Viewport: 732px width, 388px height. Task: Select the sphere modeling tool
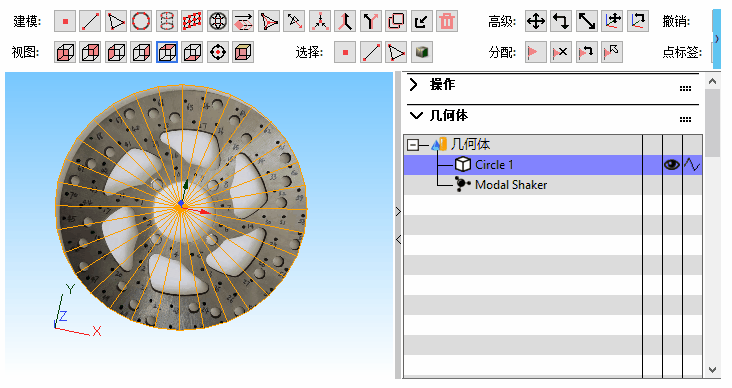[x=218, y=21]
